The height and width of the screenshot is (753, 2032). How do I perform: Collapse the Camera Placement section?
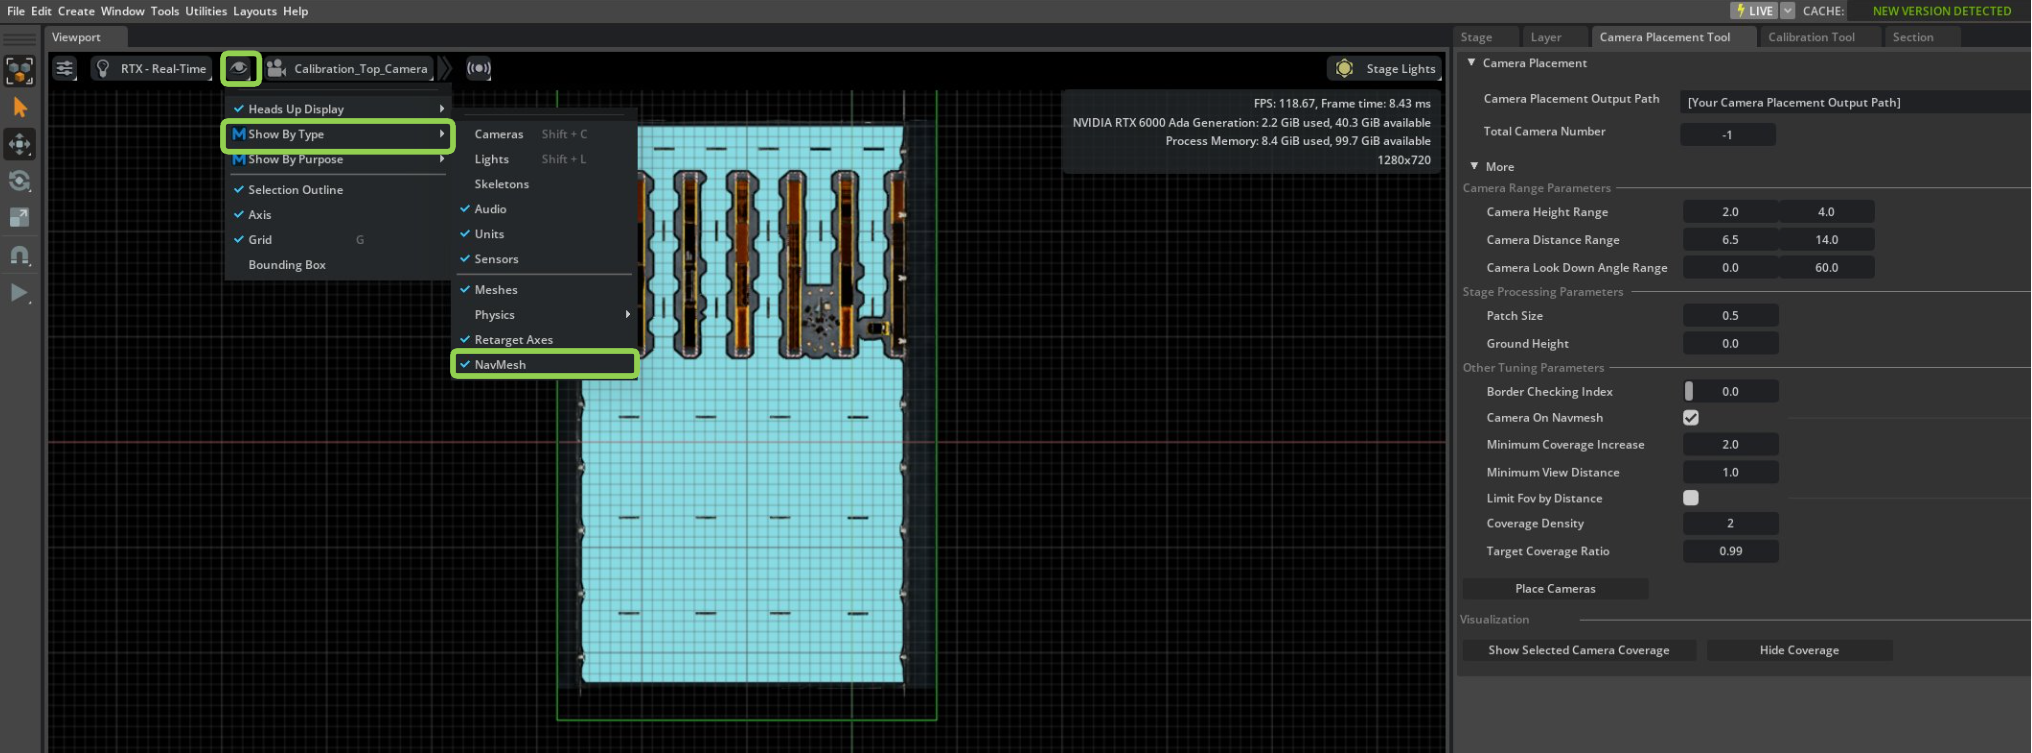(1472, 63)
